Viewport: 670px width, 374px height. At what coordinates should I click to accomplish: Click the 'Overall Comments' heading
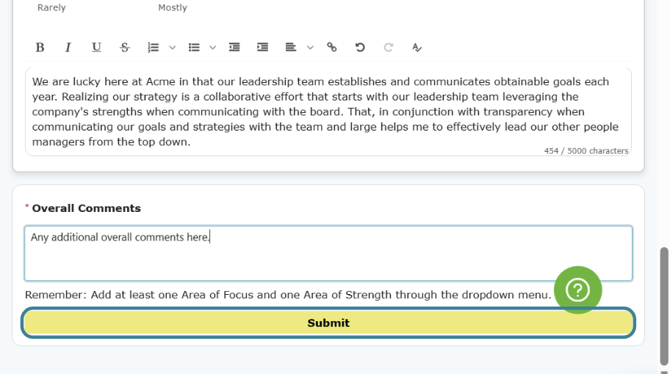click(86, 208)
